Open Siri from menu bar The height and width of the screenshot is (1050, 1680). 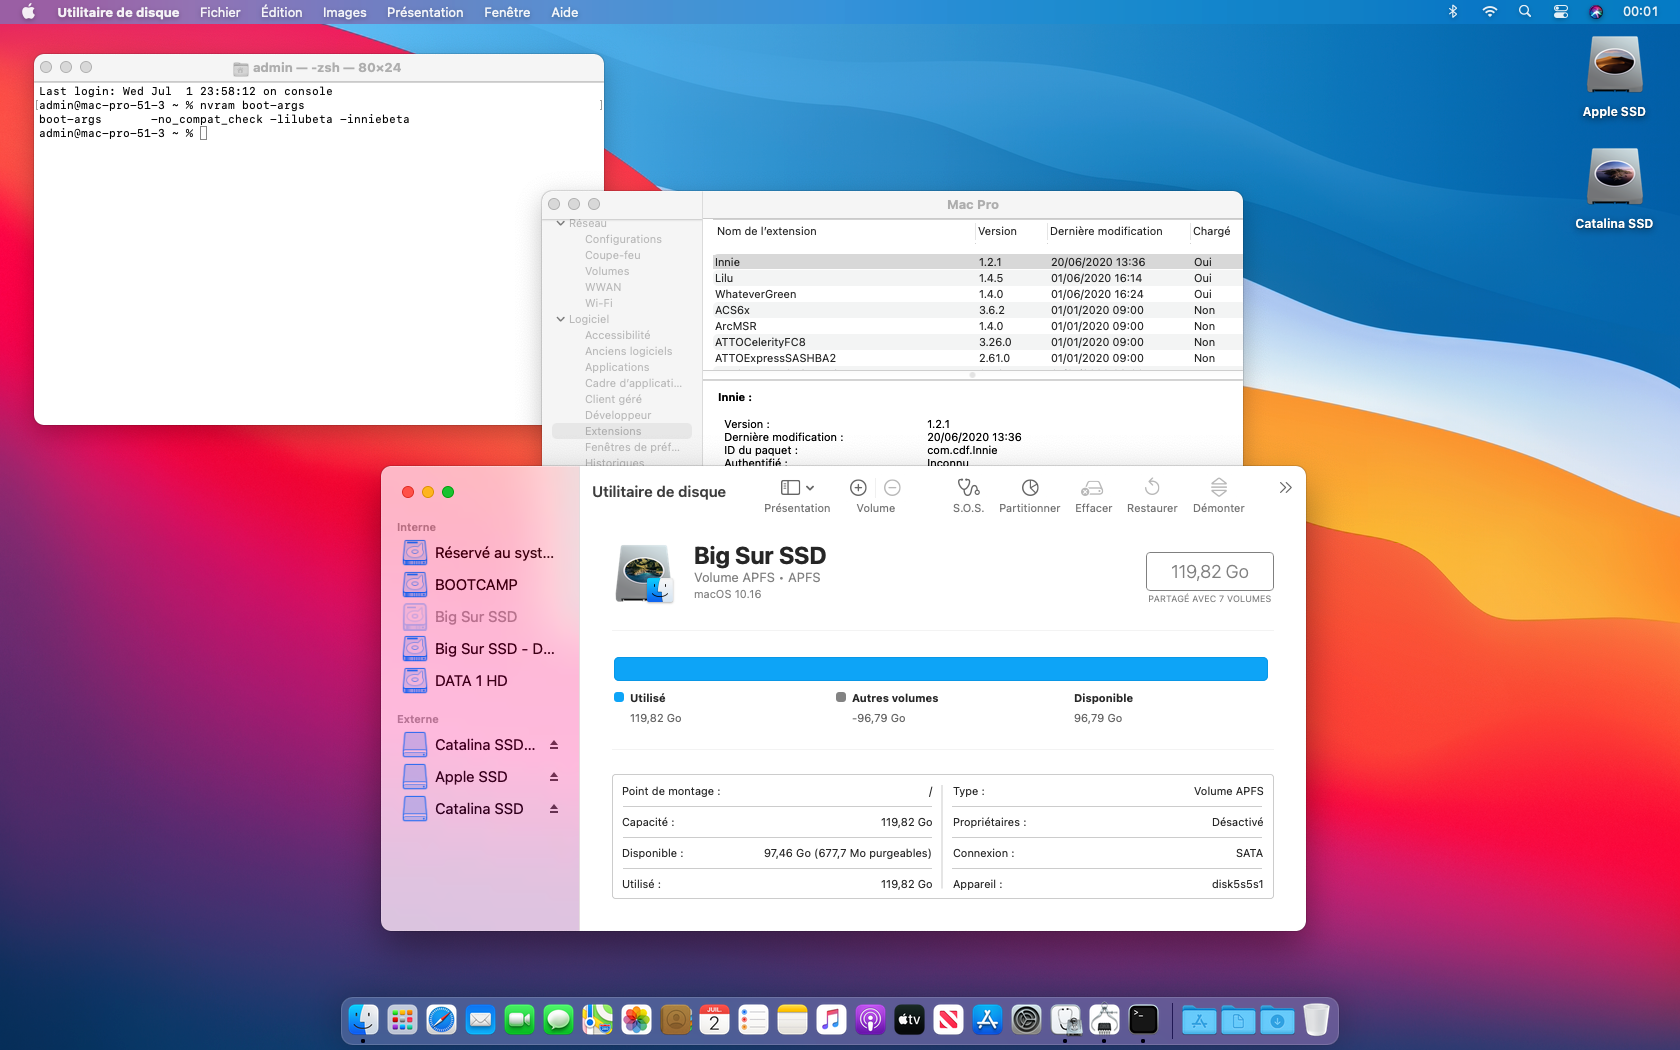[x=1596, y=12]
